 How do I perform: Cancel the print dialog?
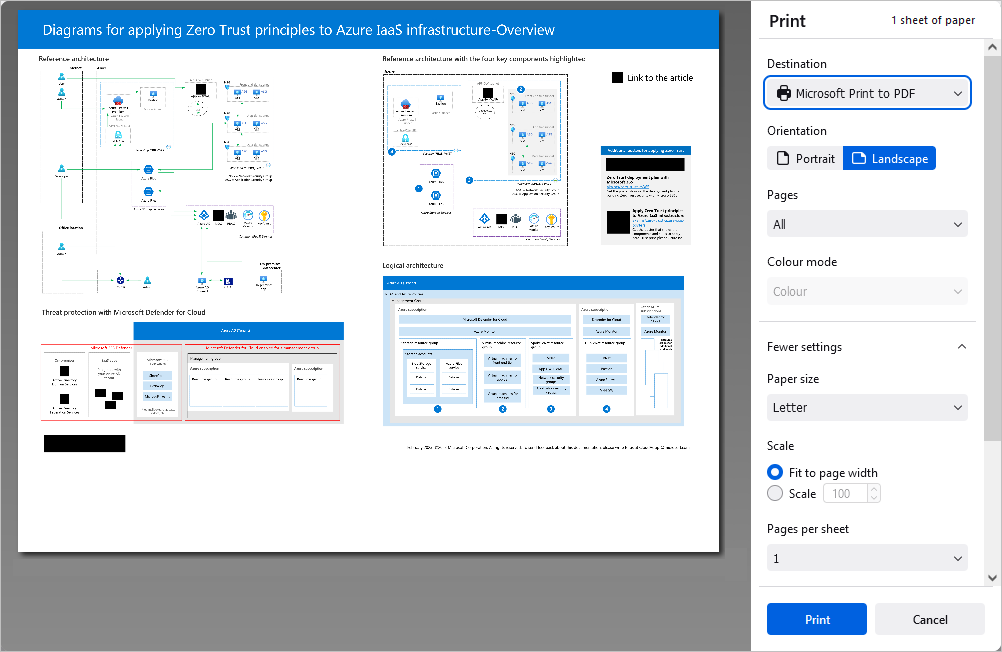click(930, 619)
